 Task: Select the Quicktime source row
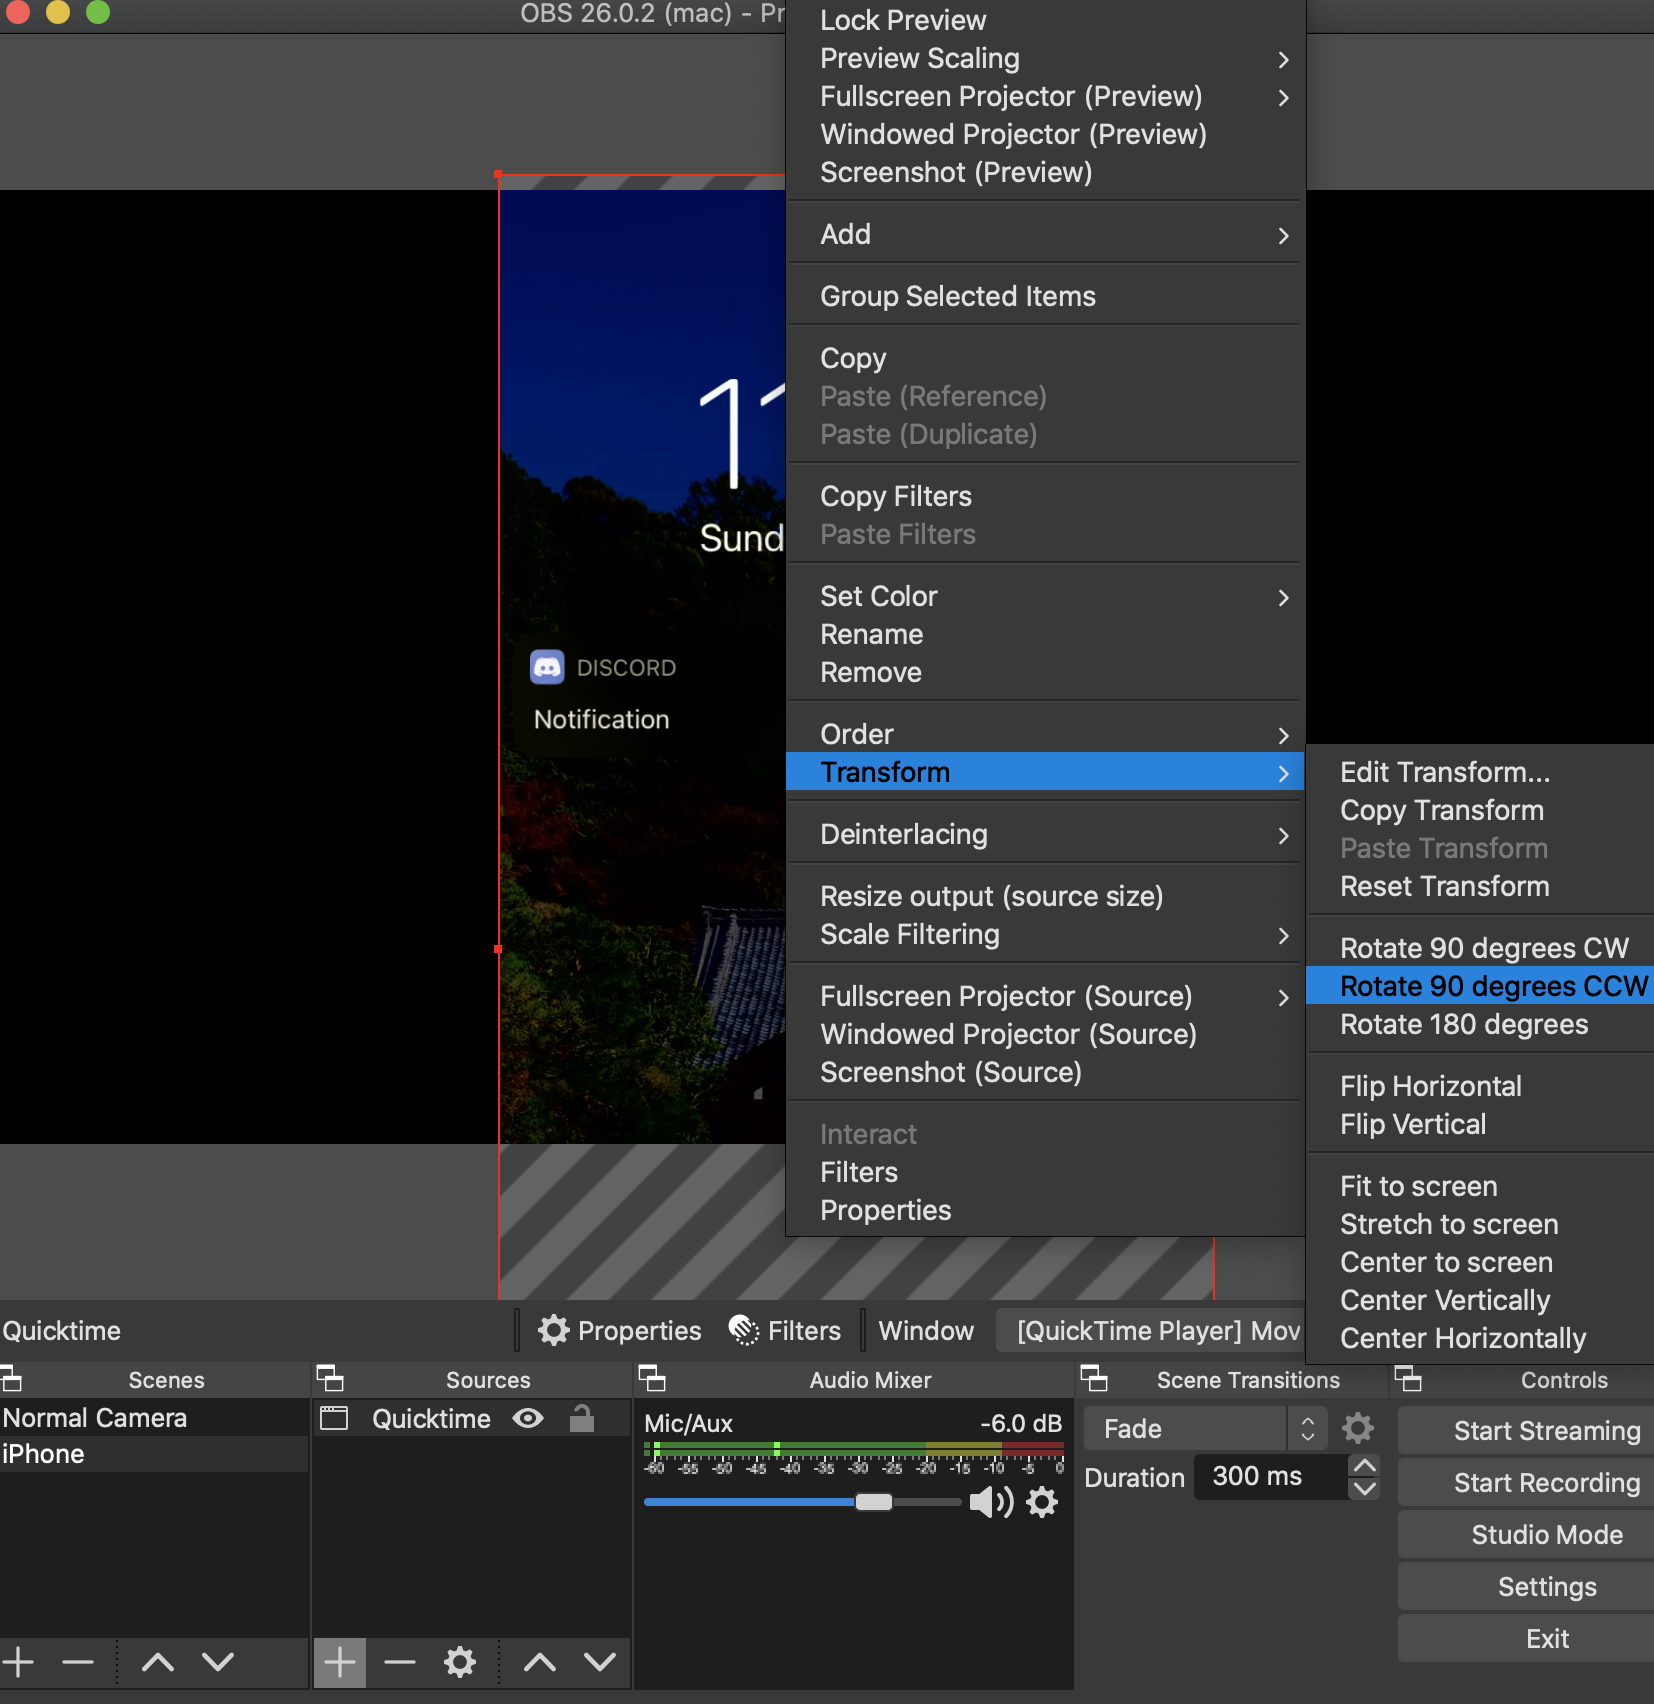point(471,1418)
